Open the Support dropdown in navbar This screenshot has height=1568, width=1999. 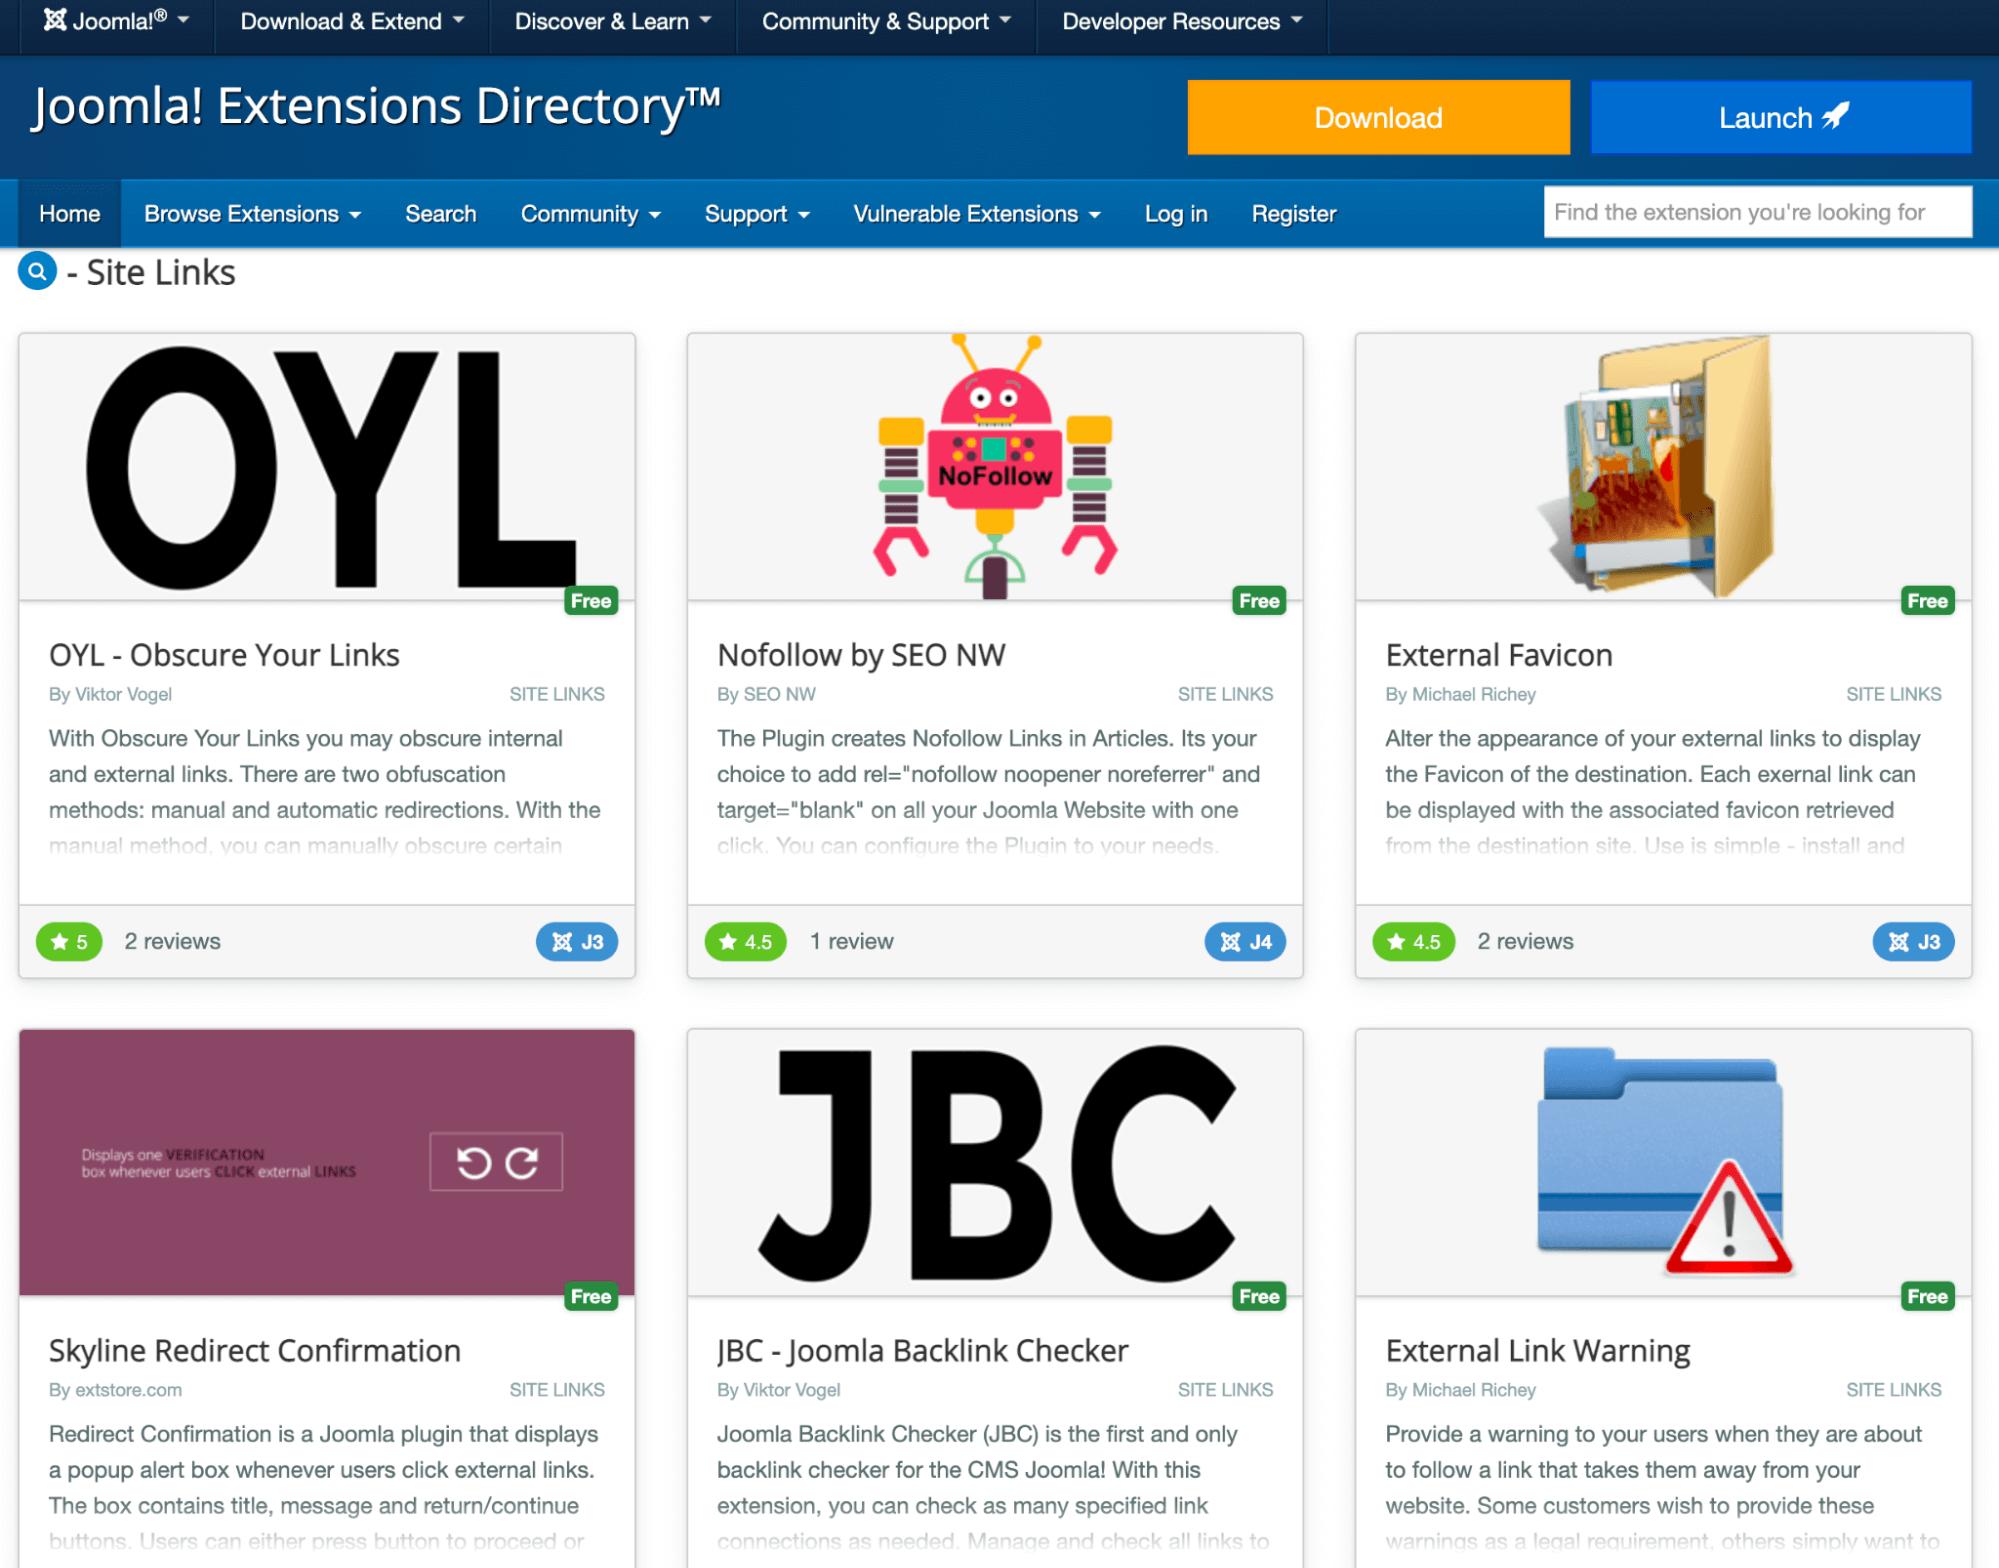pos(757,213)
